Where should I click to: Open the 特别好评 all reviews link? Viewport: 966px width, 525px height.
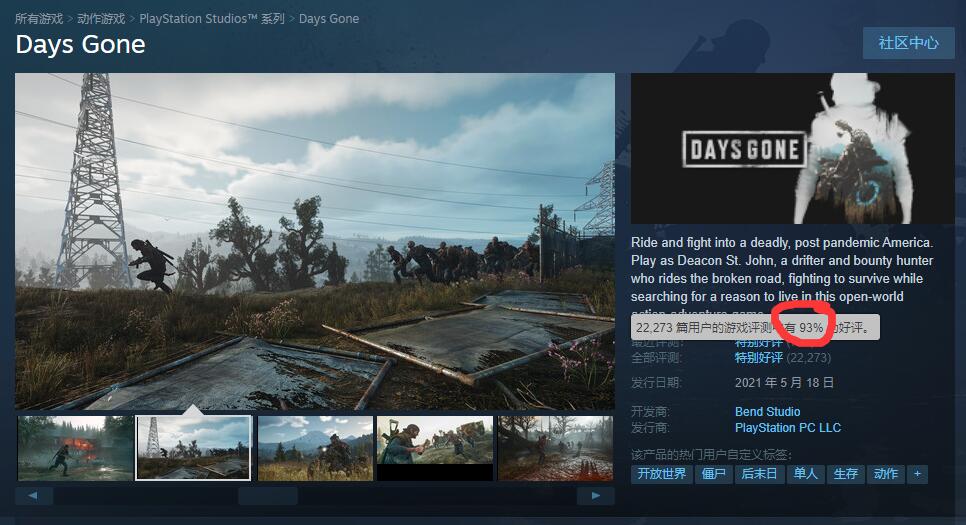click(x=758, y=357)
